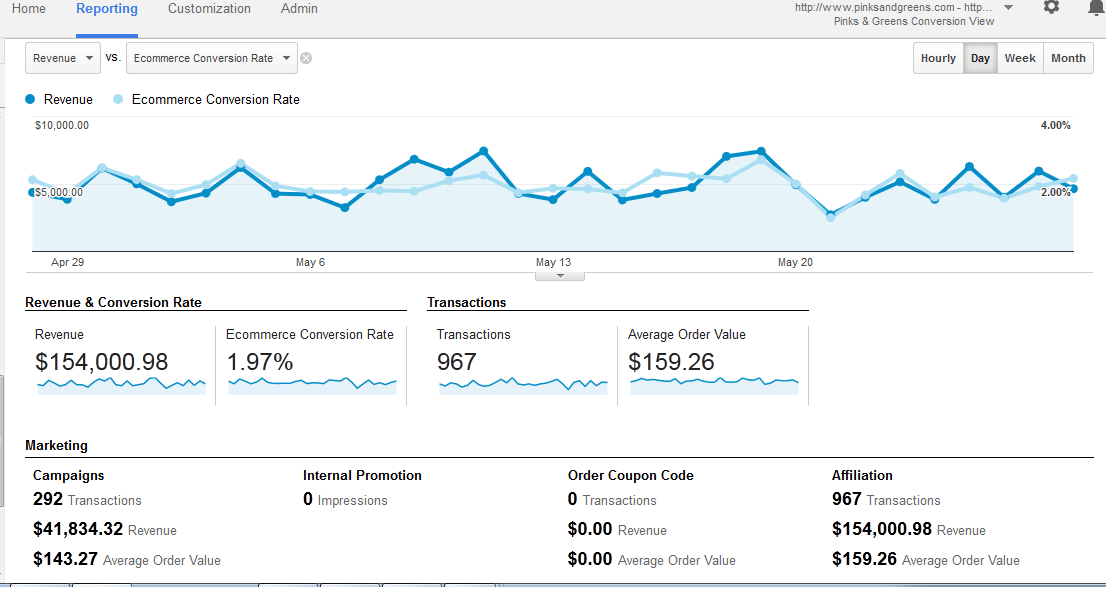Viewport: 1112px width, 598px height.
Task: Click the Ecommerce Conversion Rate legend dot
Action: 119,99
